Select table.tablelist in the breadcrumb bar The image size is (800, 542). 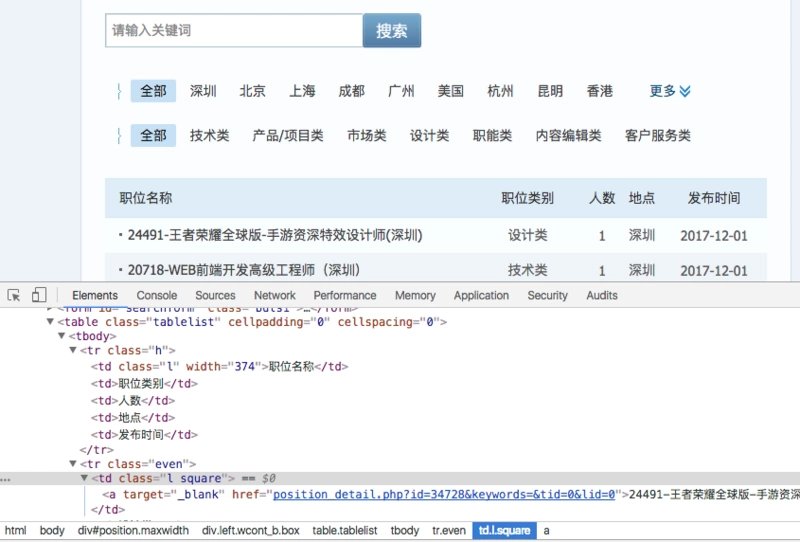(344, 530)
